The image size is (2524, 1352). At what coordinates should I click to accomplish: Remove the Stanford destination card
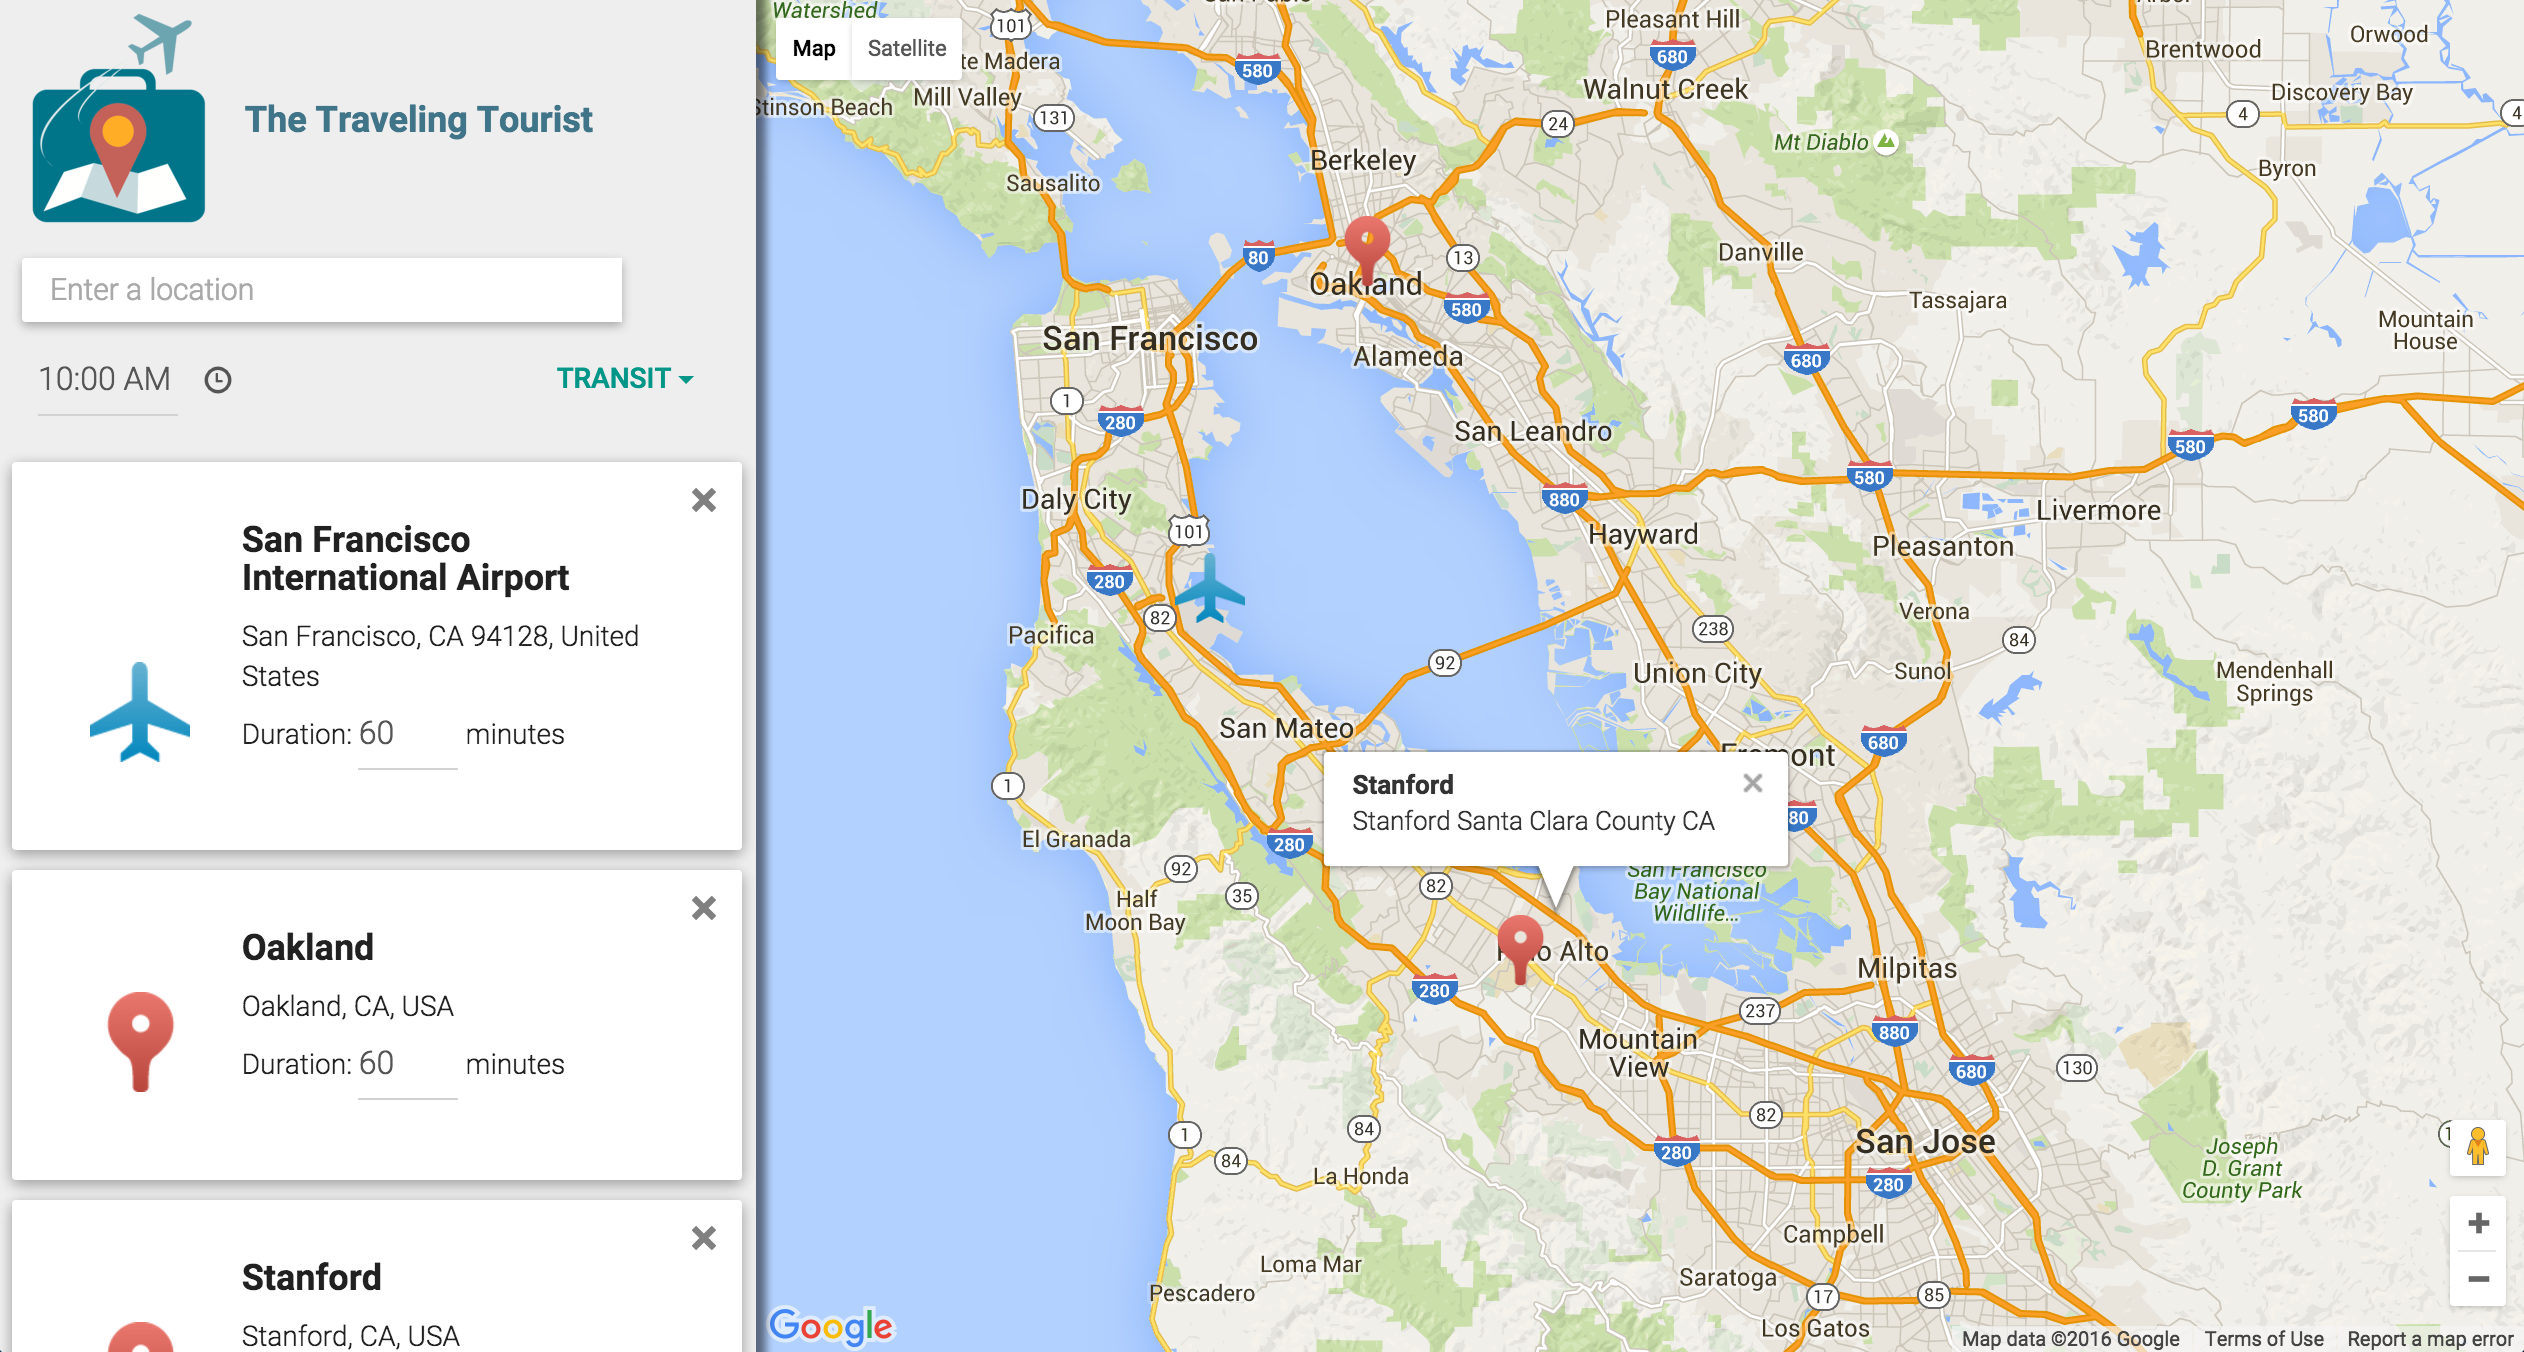[704, 1238]
